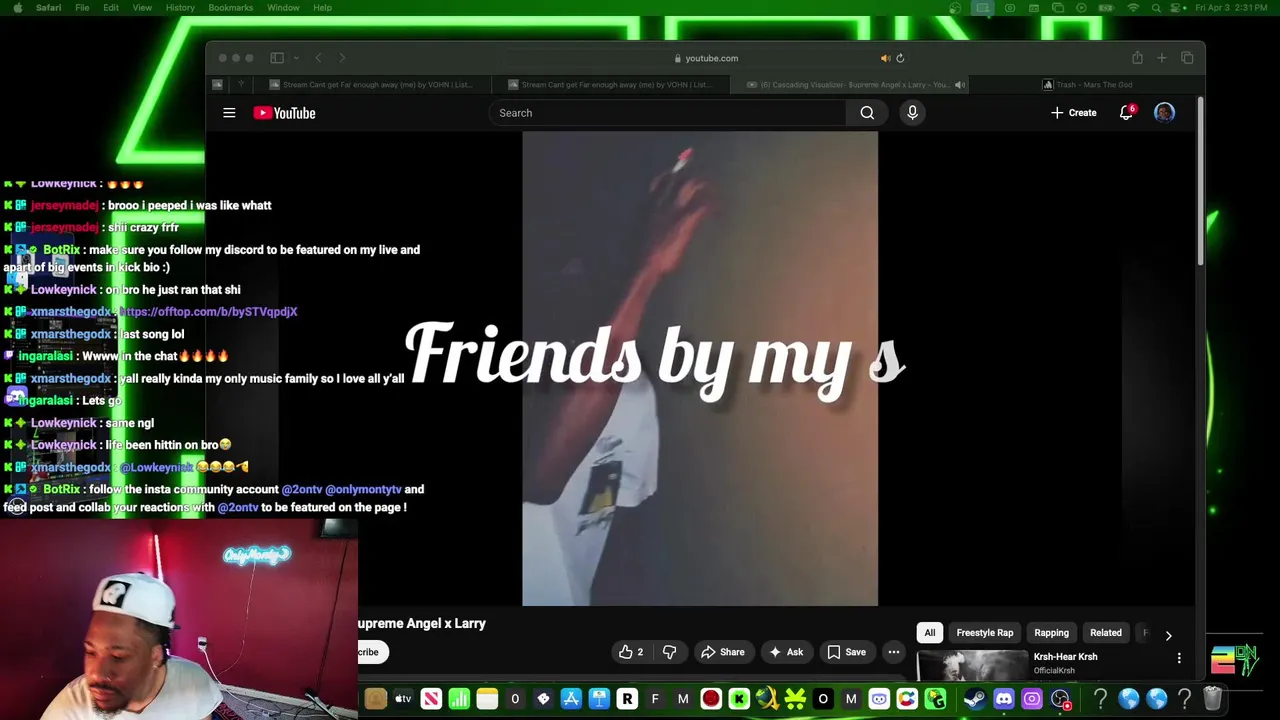
Task: Share the video
Action: 722,652
